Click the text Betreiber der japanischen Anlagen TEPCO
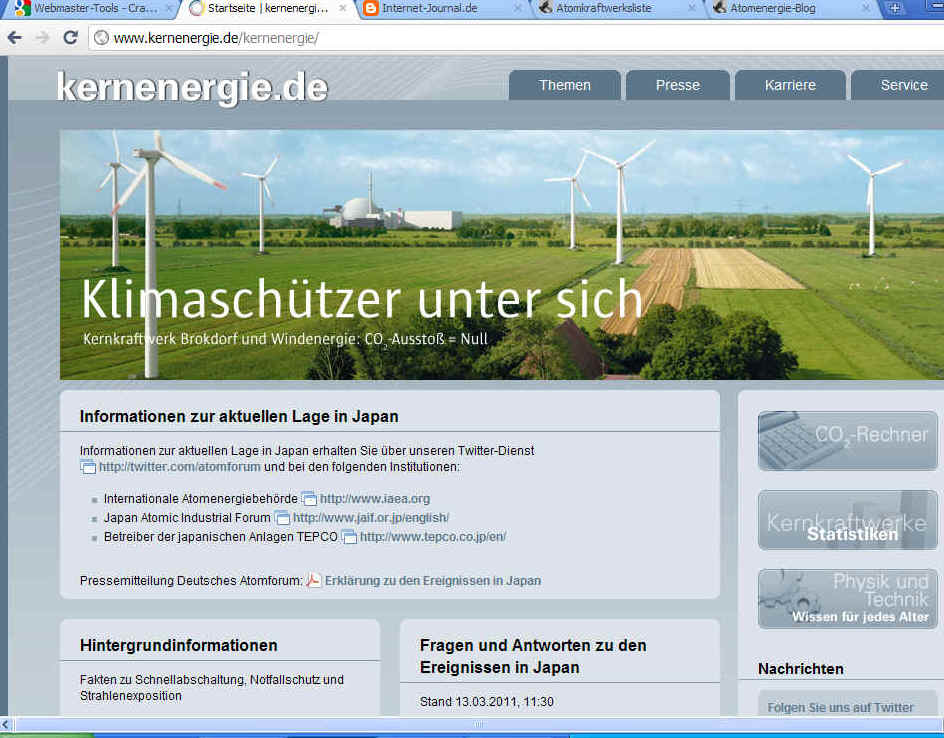Image resolution: width=944 pixels, height=738 pixels. (x=220, y=537)
